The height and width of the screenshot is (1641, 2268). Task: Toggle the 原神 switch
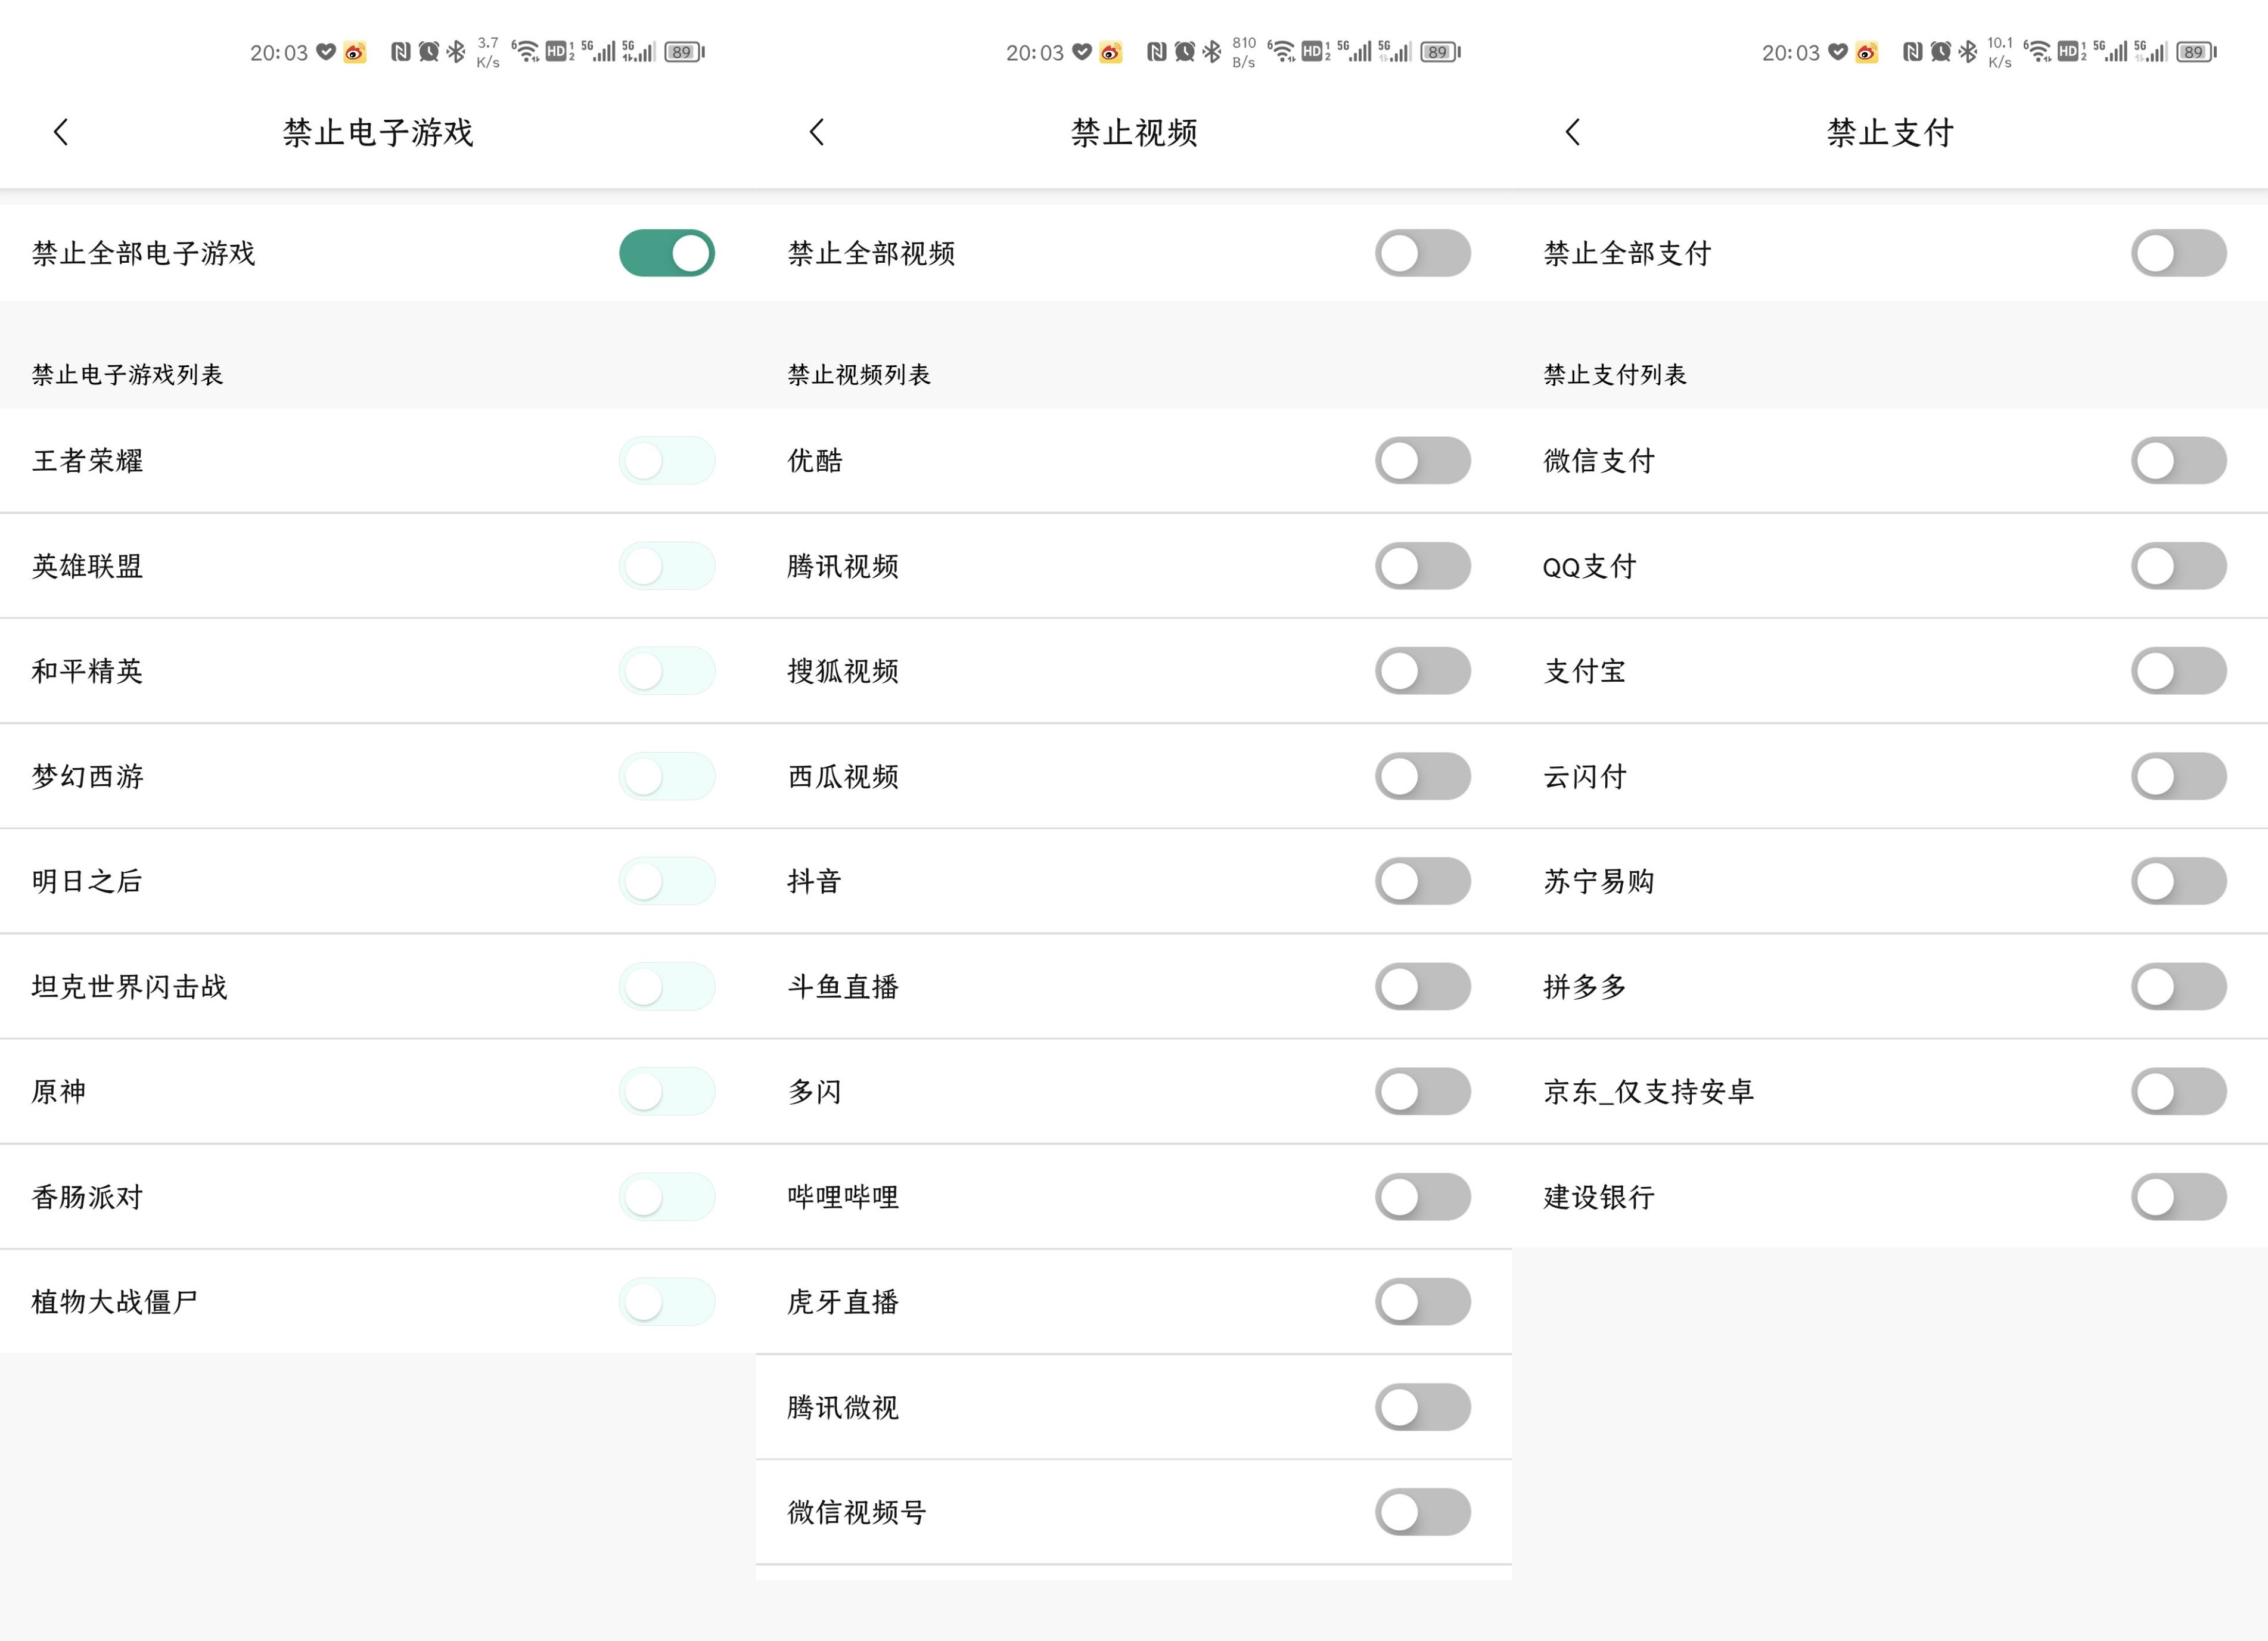[x=667, y=1091]
